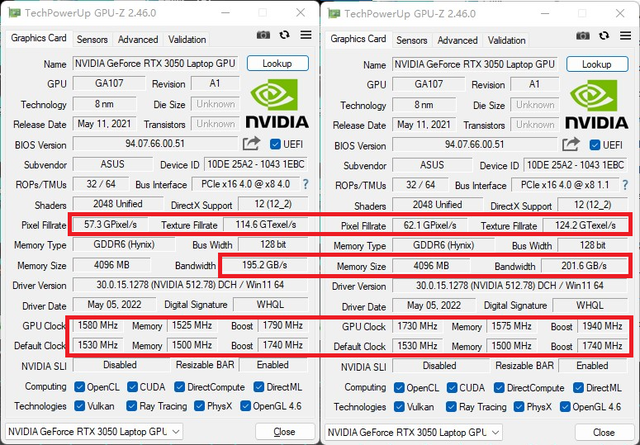Viewport: 640px width, 445px height.
Task: Switch to Advanced tab in left window
Action: (138, 40)
